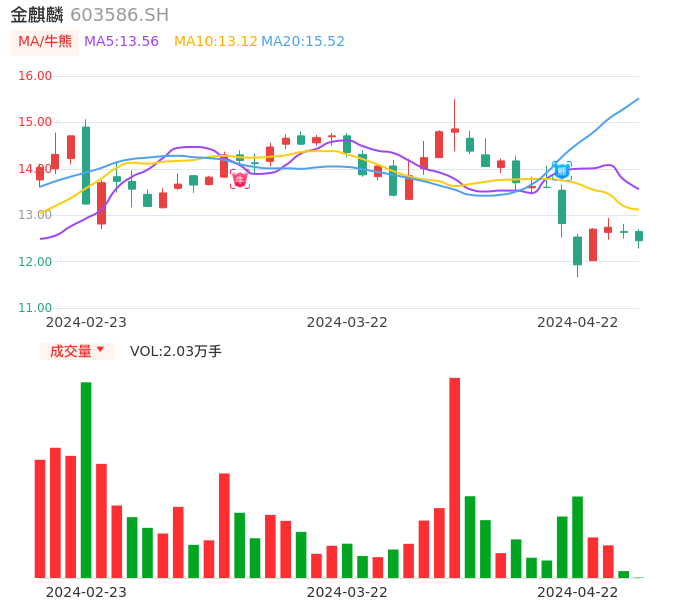
Task: Click the small red triangle beside 成交量
Action: point(100,350)
